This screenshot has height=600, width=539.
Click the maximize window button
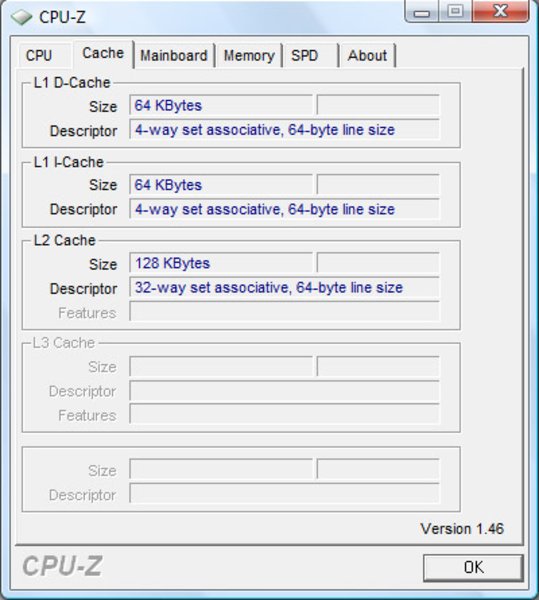click(x=455, y=11)
